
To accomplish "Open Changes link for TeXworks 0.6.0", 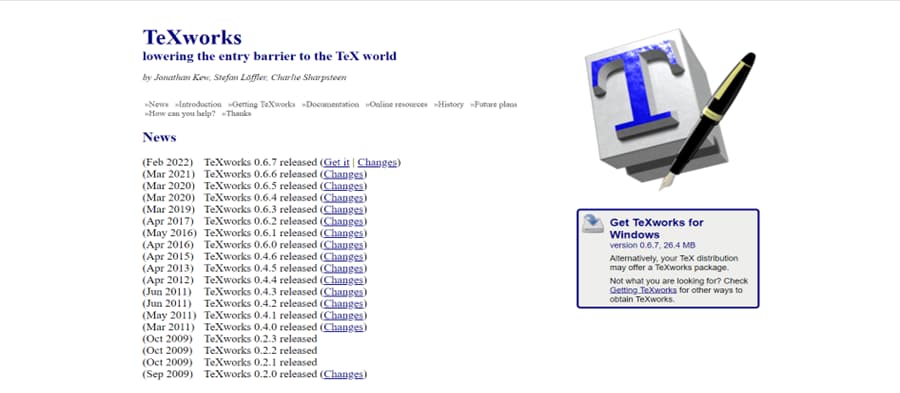I will pos(343,244).
